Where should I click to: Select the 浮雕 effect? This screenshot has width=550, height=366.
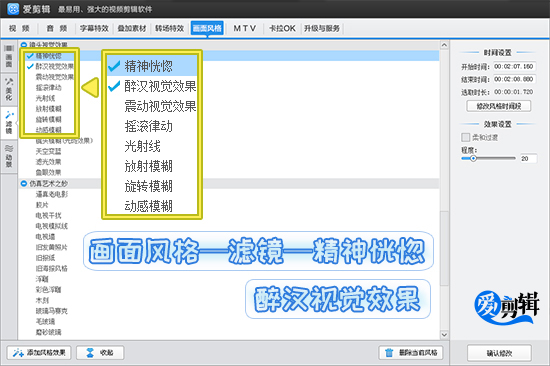tap(42, 279)
